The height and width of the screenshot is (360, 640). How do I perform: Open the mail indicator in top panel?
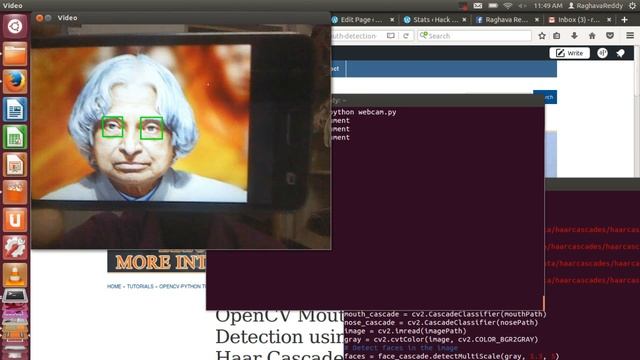pyautogui.click(x=478, y=6)
